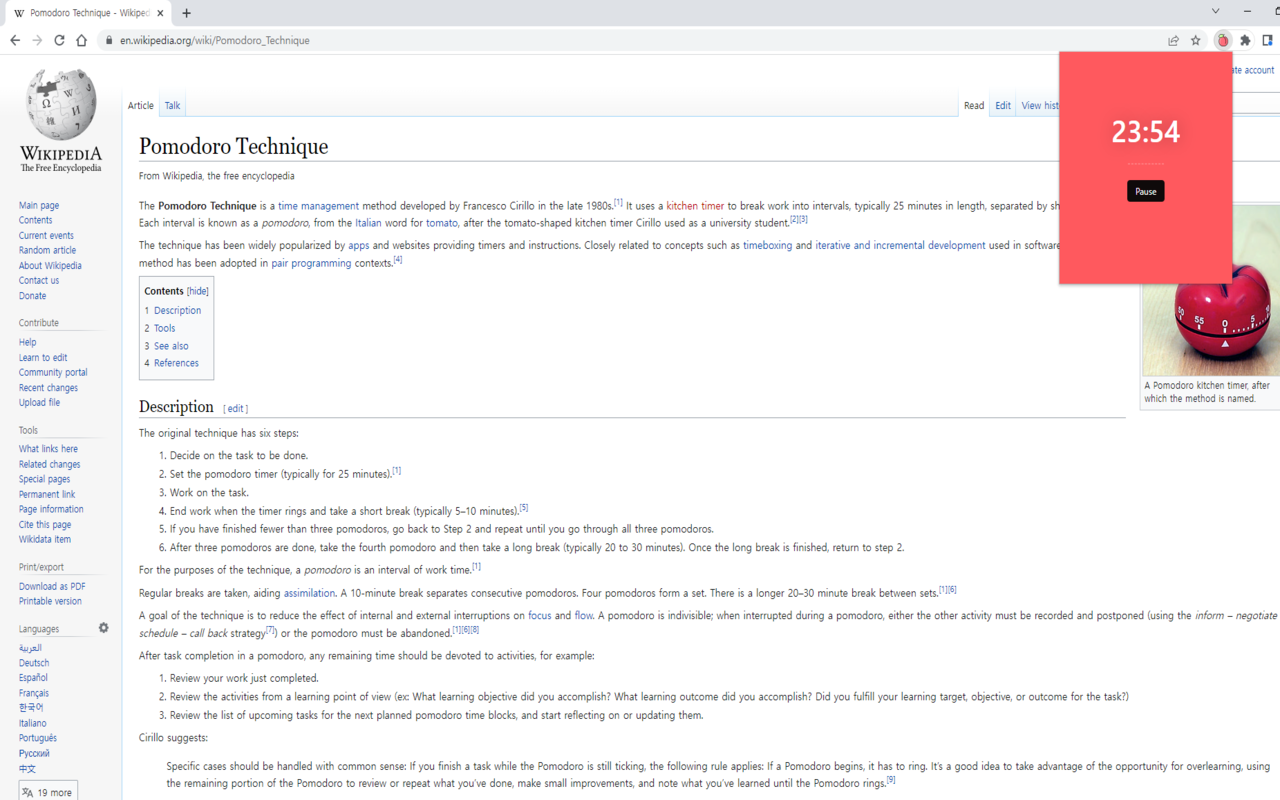This screenshot has height=800, width=1280.
Task: Go to browser home via house icon
Action: [82, 41]
